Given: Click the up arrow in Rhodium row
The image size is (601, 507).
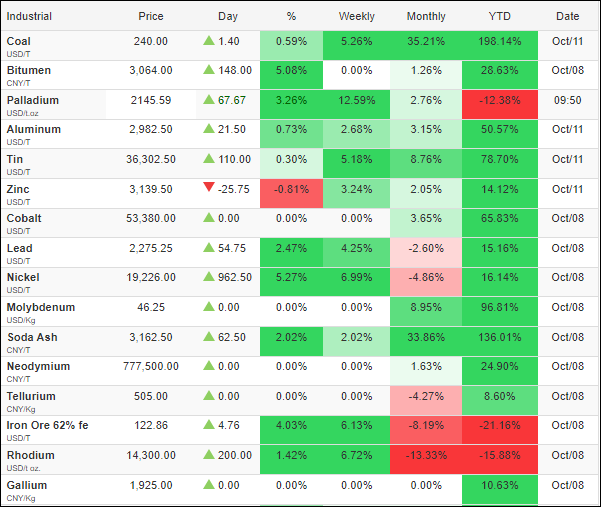Looking at the screenshot, I should (209, 456).
